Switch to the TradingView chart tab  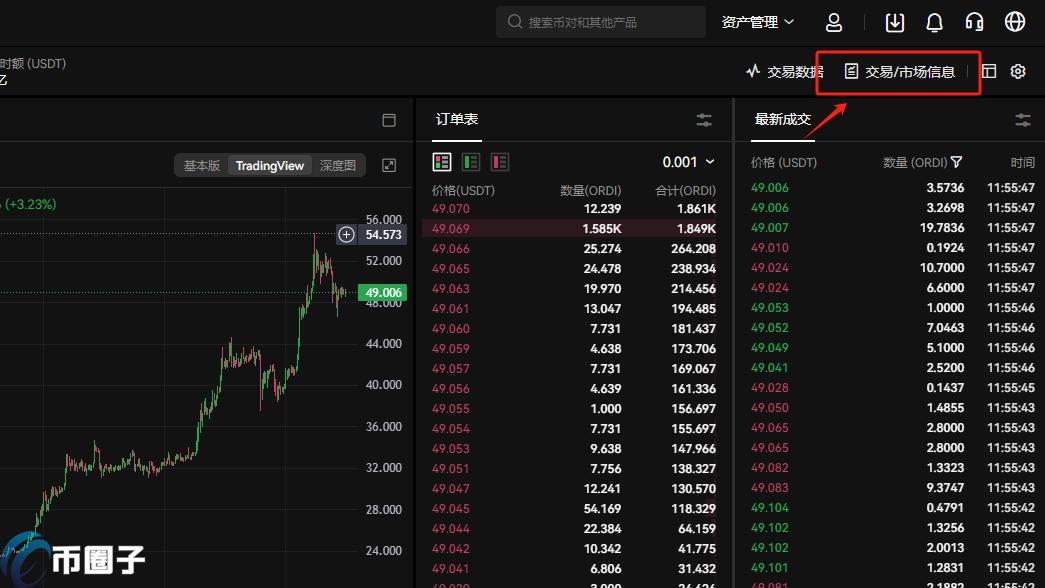click(x=269, y=165)
